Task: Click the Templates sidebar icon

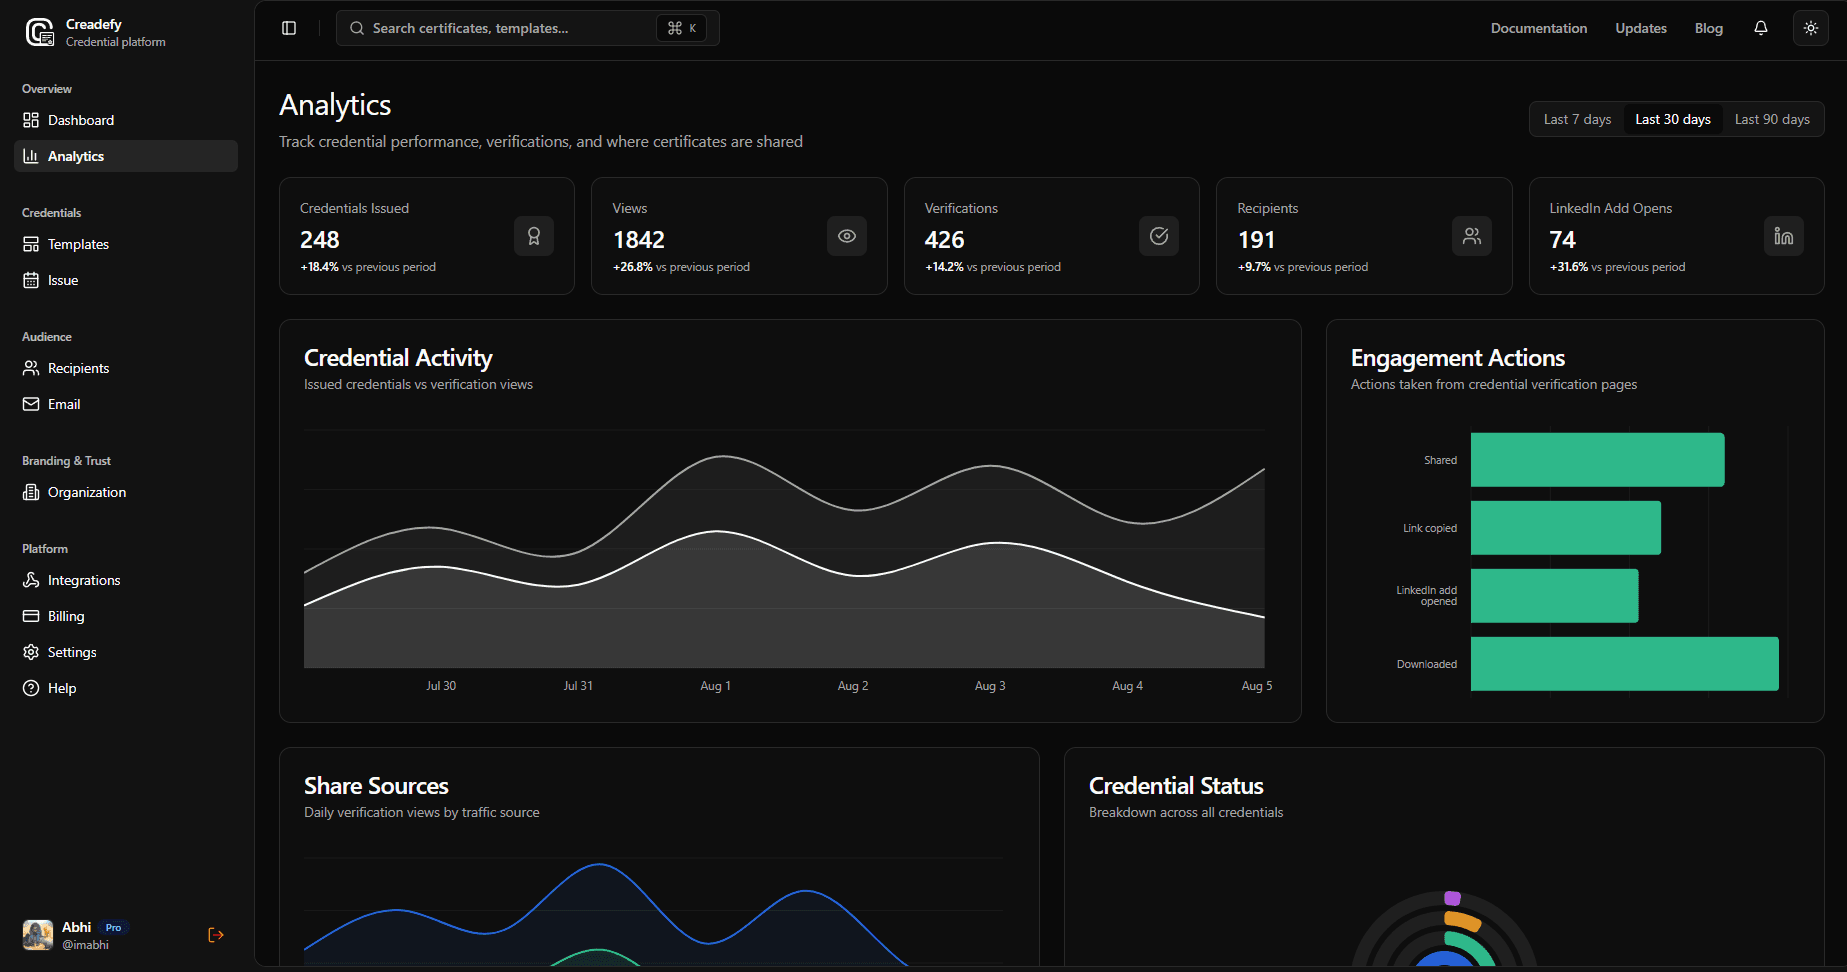Action: 31,244
